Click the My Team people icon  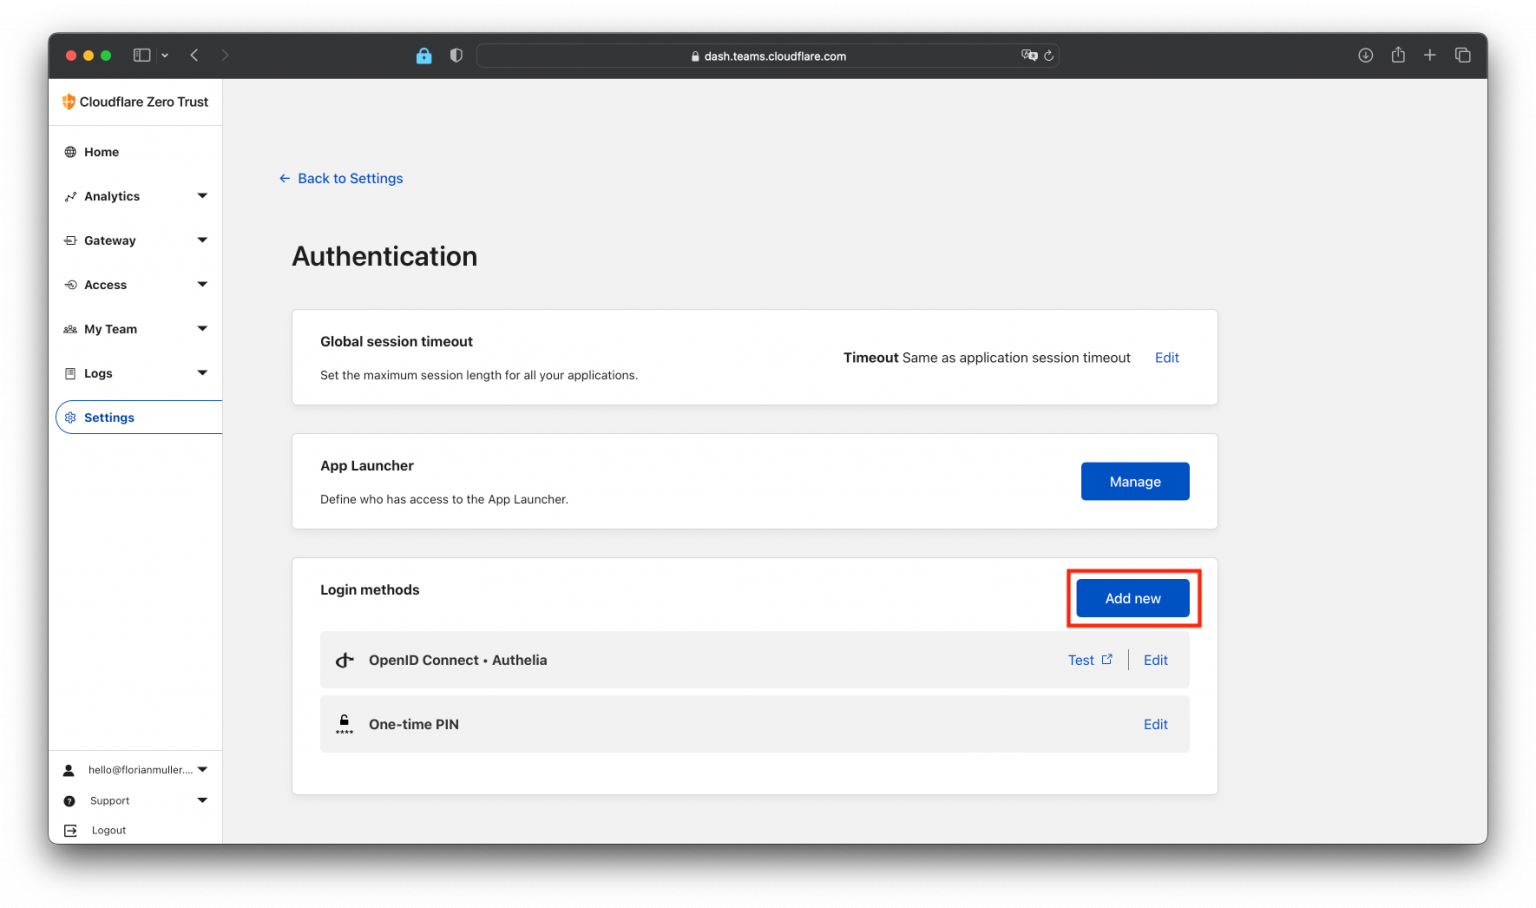[x=70, y=328]
